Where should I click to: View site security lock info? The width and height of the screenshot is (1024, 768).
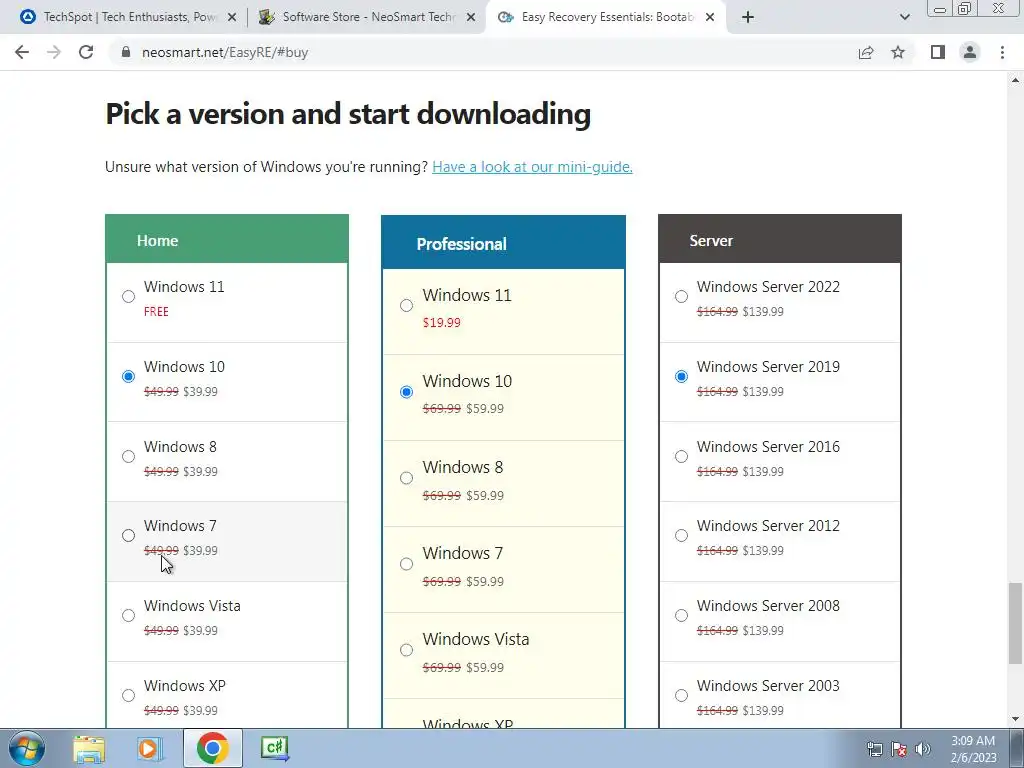[x=126, y=52]
